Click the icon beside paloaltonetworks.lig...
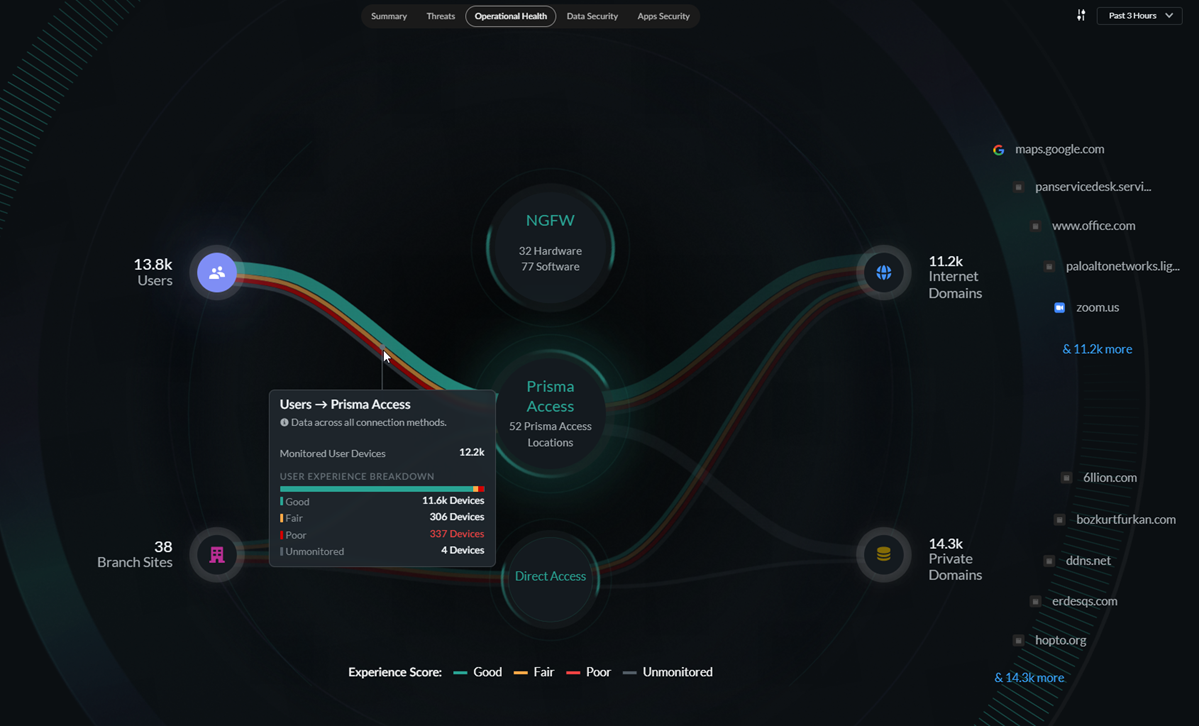The width and height of the screenshot is (1199, 726). (1049, 267)
